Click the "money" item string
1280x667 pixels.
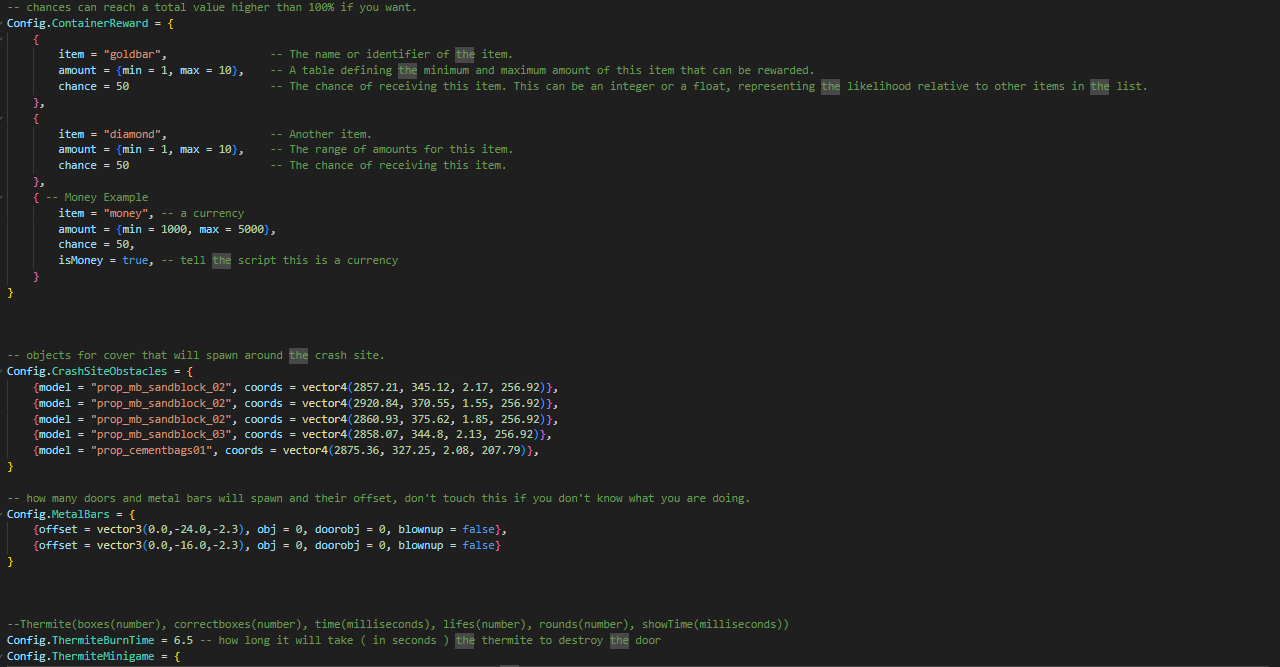tap(129, 213)
